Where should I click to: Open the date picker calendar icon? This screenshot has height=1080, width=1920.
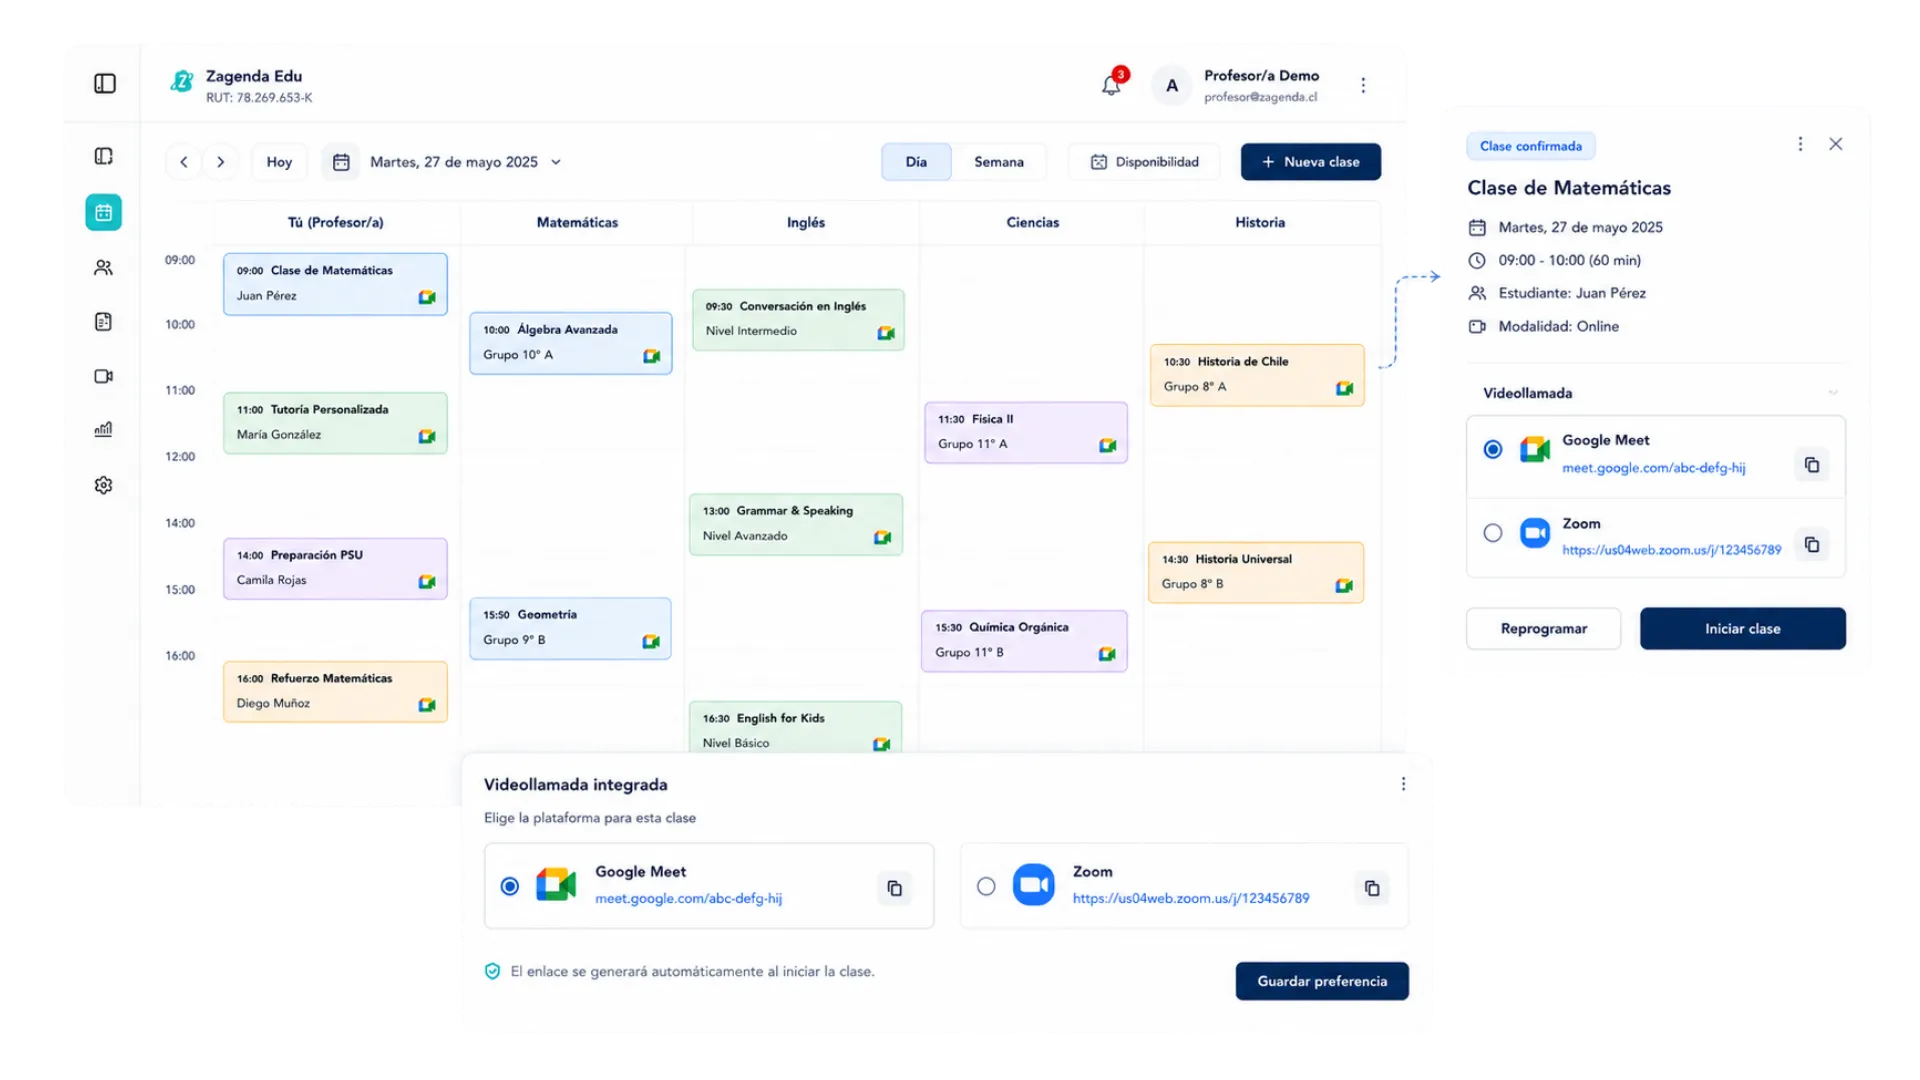click(341, 162)
